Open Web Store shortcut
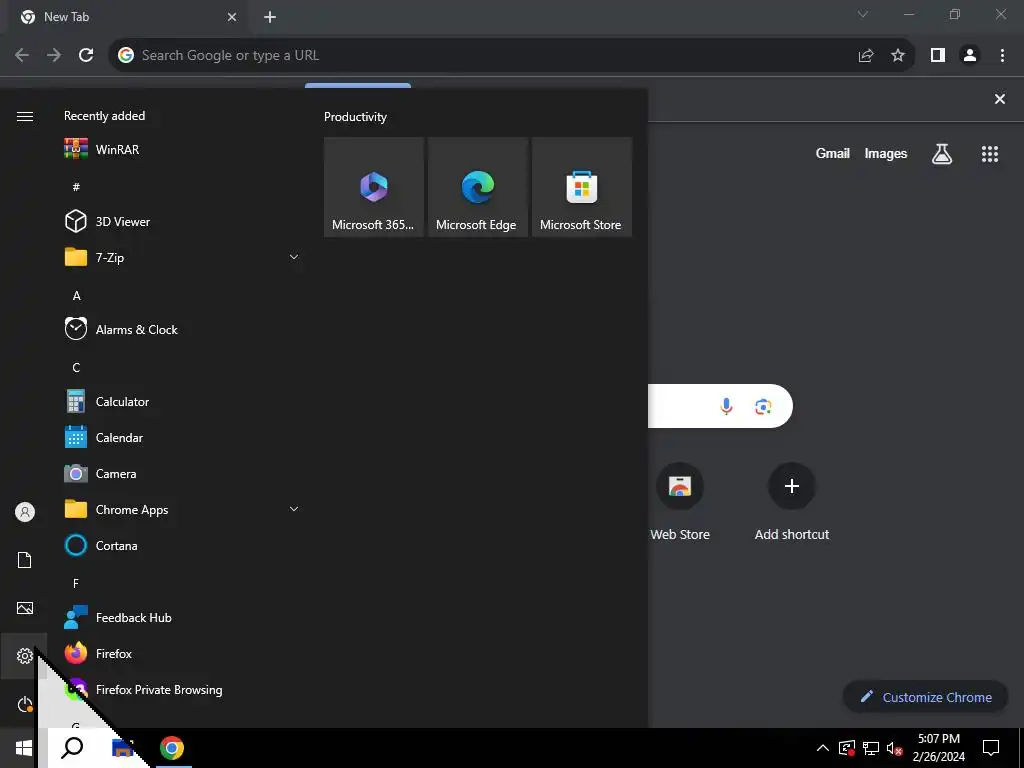The height and width of the screenshot is (768, 1024). tap(680, 502)
